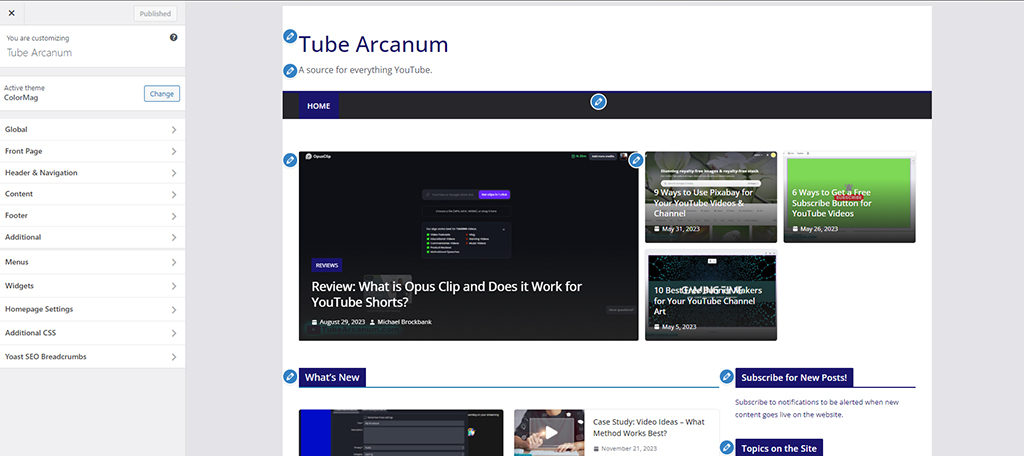Open the Case Study: Video Ideas post

tap(649, 427)
